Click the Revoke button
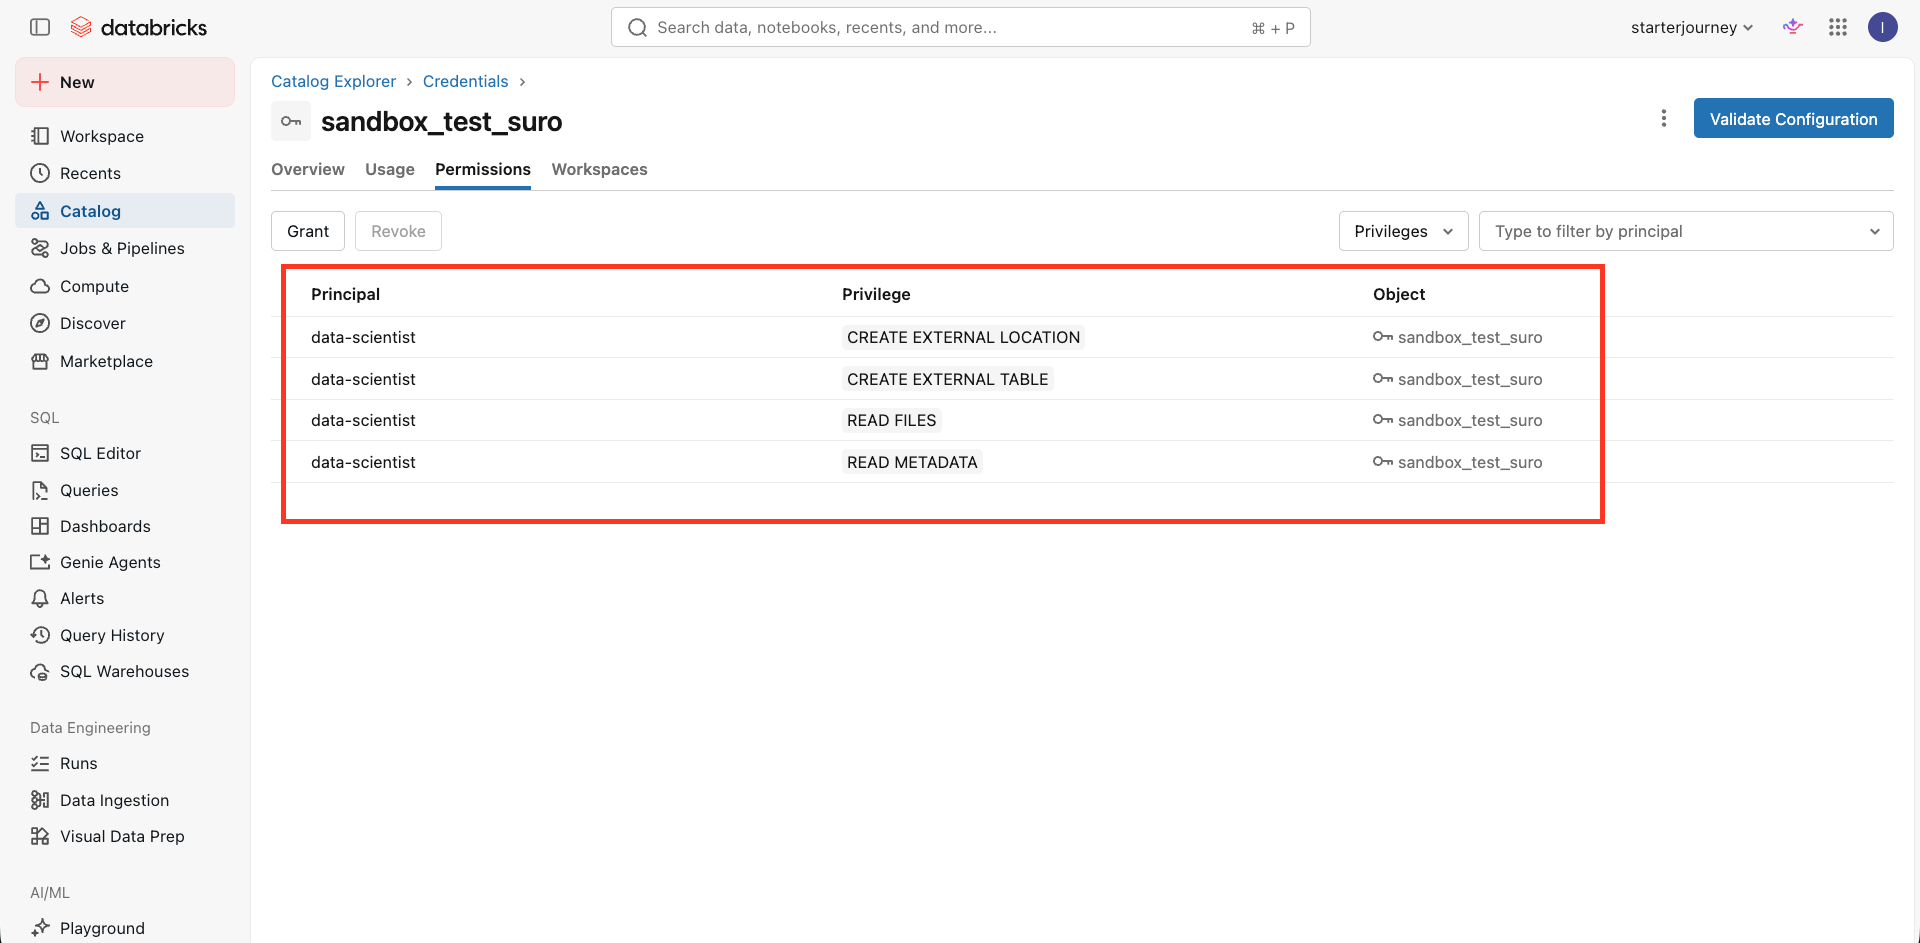The image size is (1920, 943). pyautogui.click(x=398, y=231)
